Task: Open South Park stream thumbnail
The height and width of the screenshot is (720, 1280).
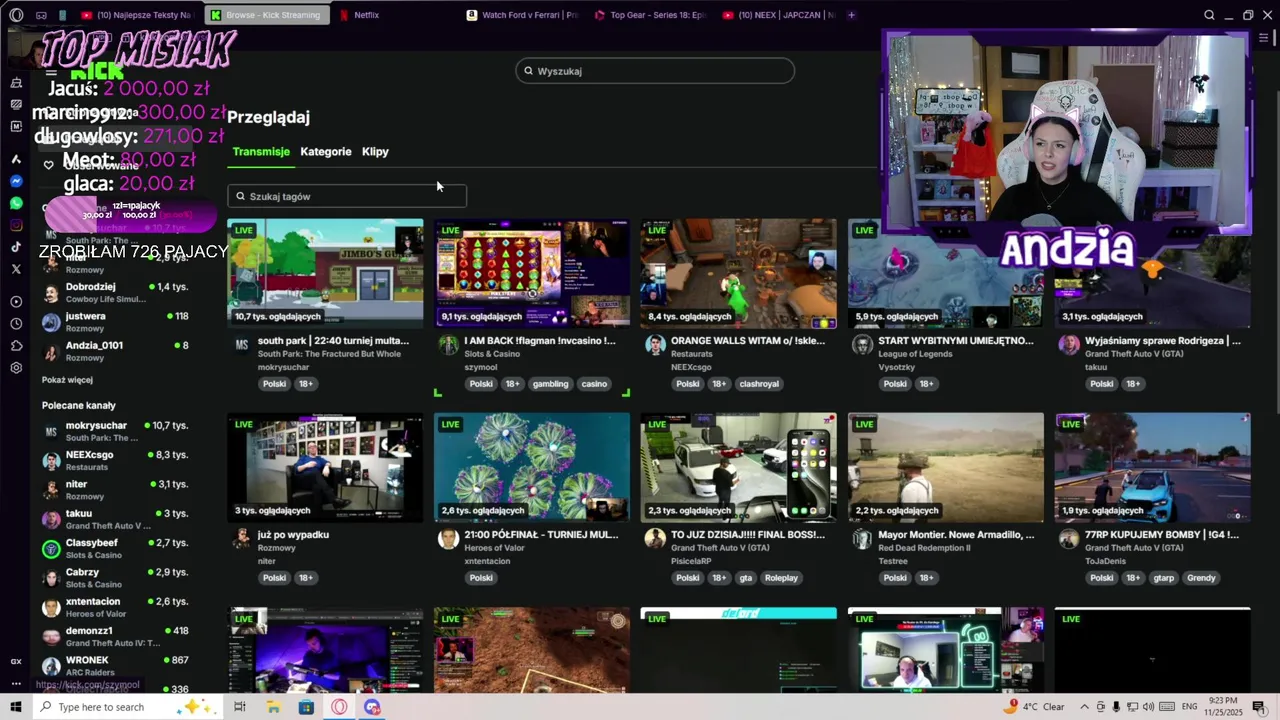Action: pyautogui.click(x=325, y=273)
